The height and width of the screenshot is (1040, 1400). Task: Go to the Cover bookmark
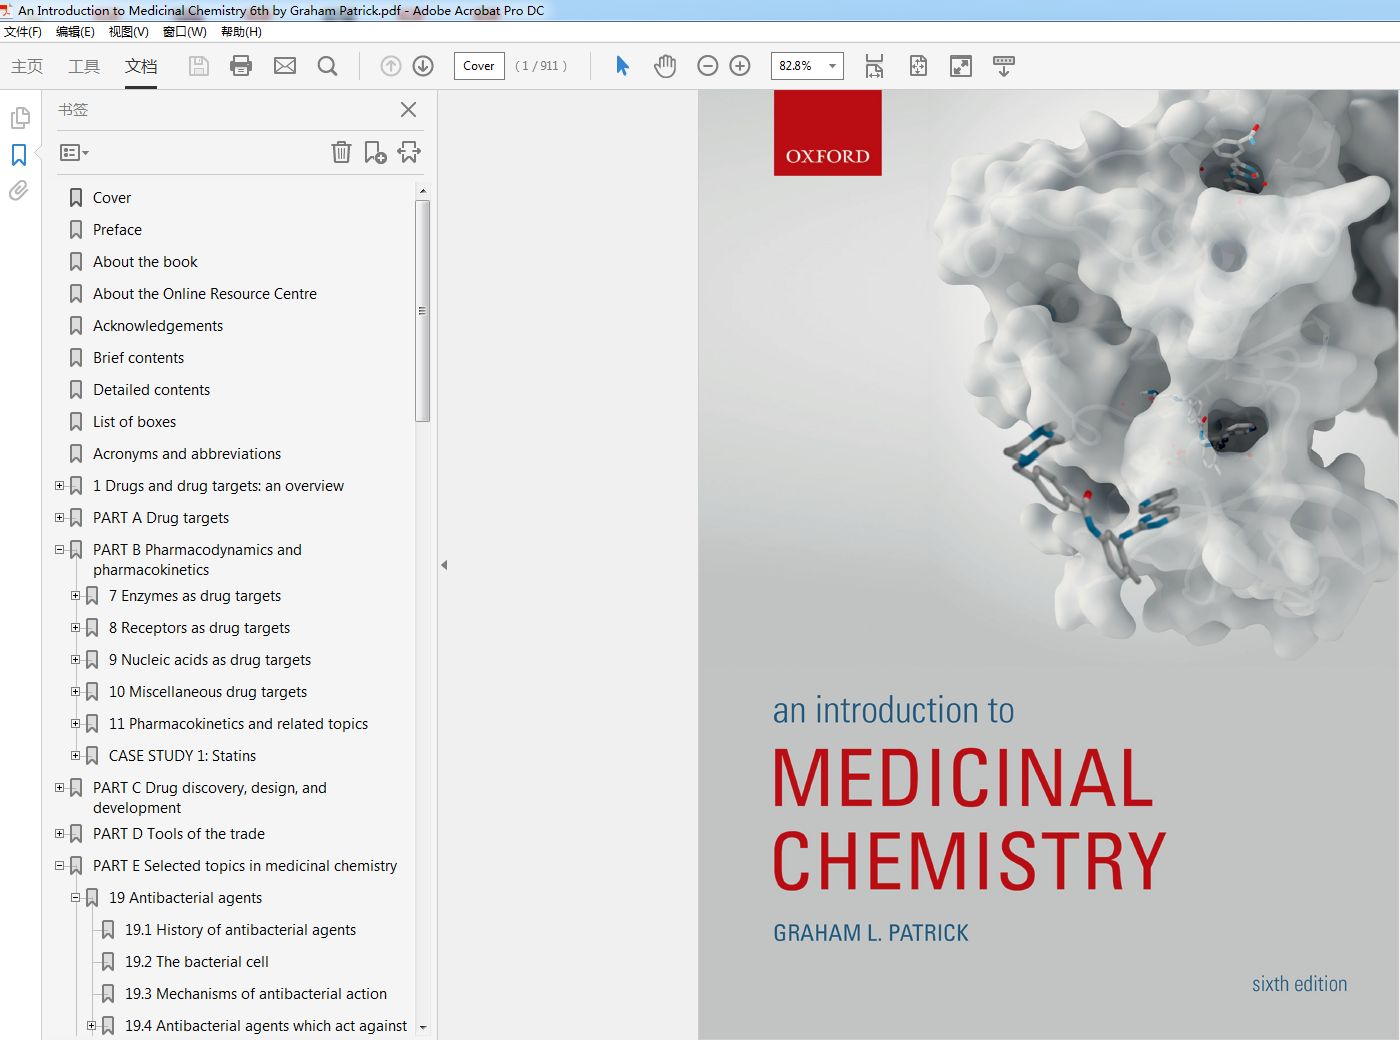[x=112, y=198]
